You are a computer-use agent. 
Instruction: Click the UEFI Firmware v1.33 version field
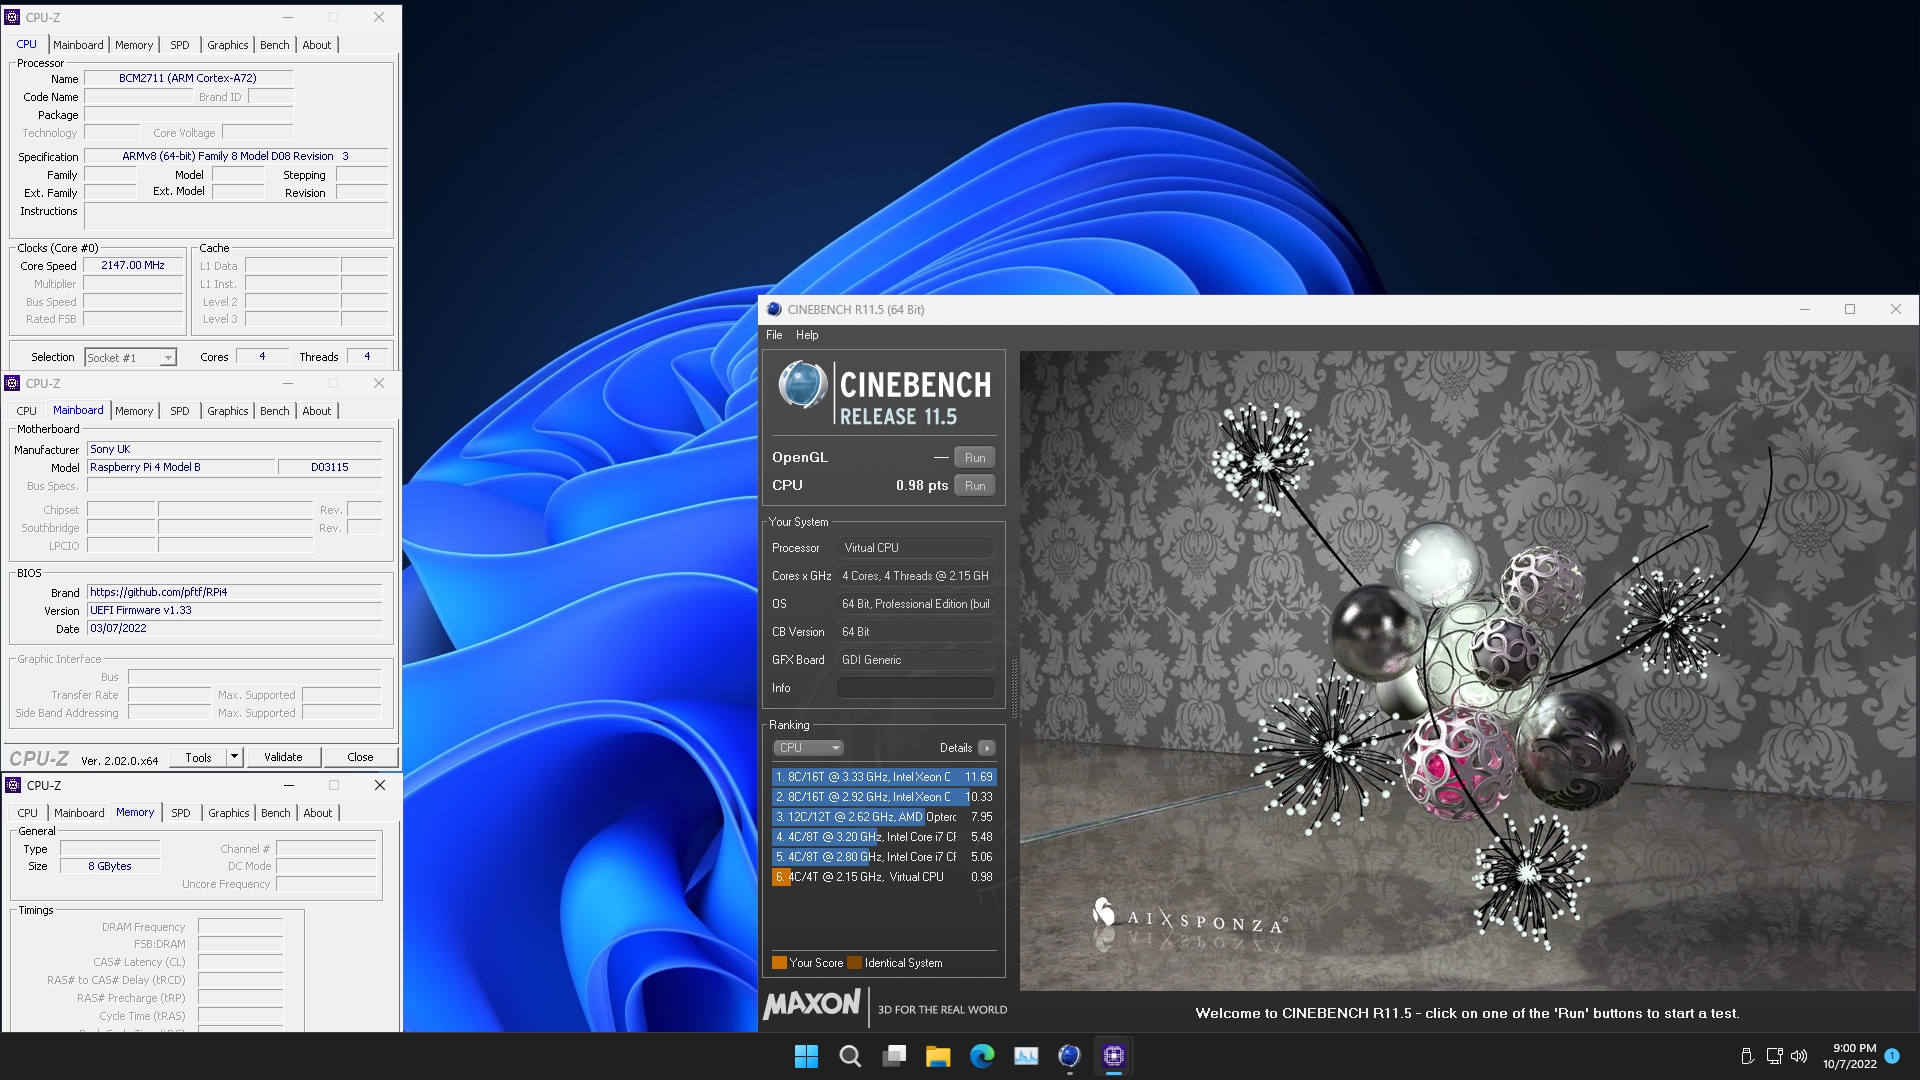tap(234, 610)
